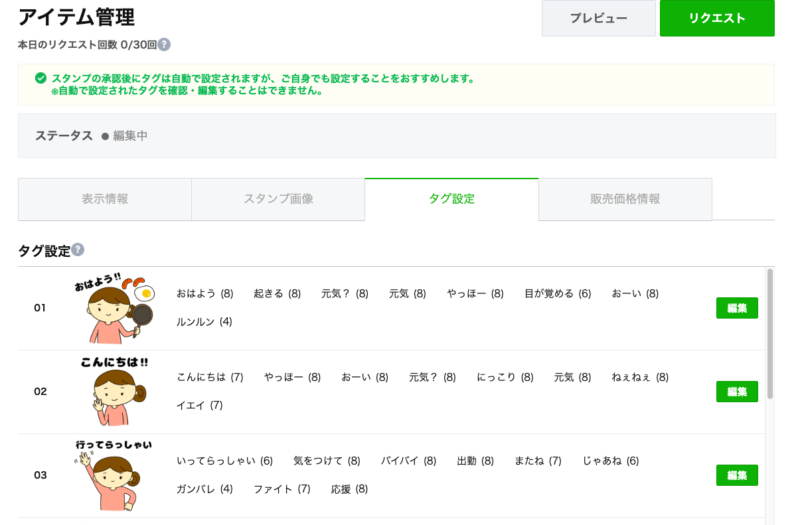This screenshot has width=800, height=525.
Task: Click row number 03
Action: pos(40,475)
